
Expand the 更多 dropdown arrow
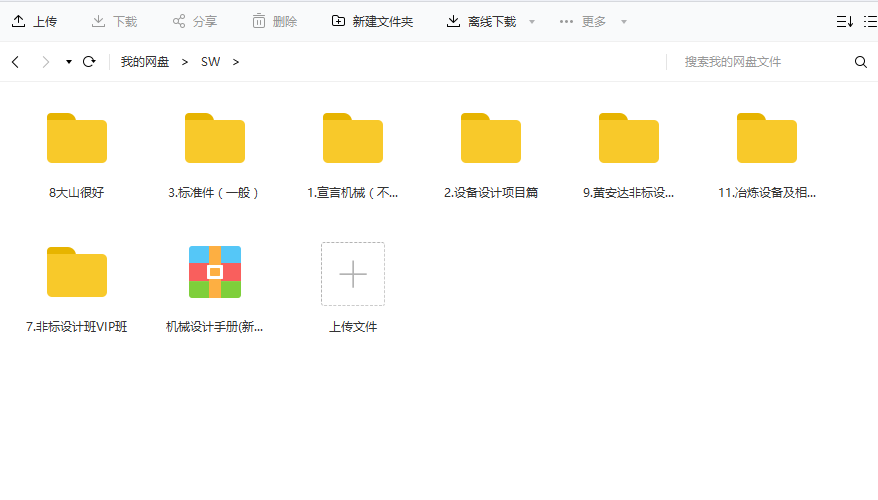tap(624, 22)
